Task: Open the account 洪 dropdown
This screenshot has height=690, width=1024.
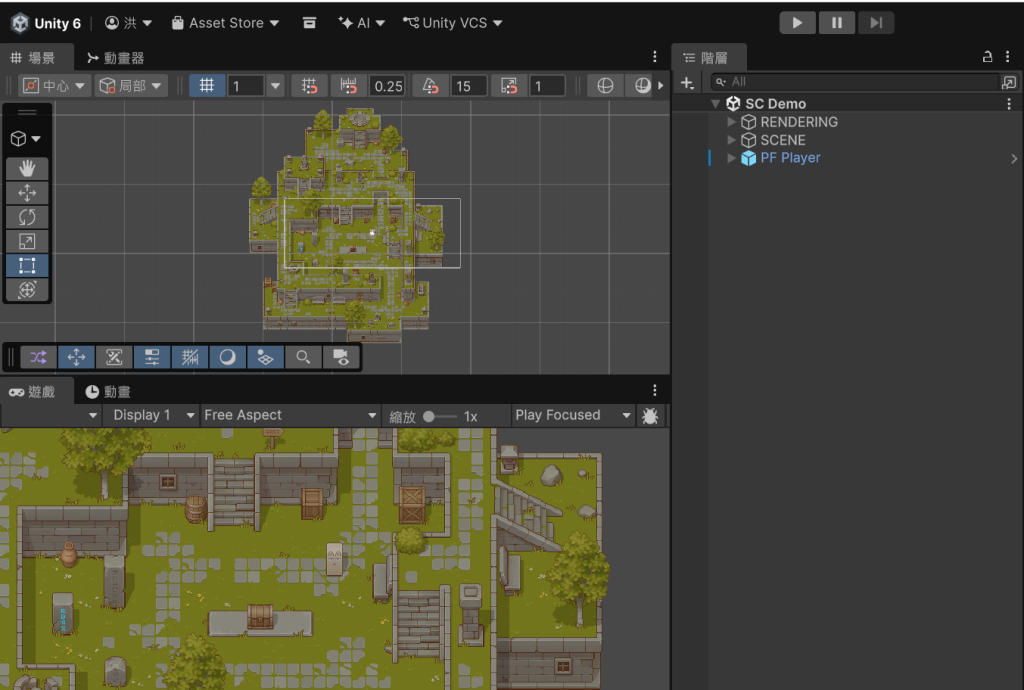Action: [x=128, y=23]
